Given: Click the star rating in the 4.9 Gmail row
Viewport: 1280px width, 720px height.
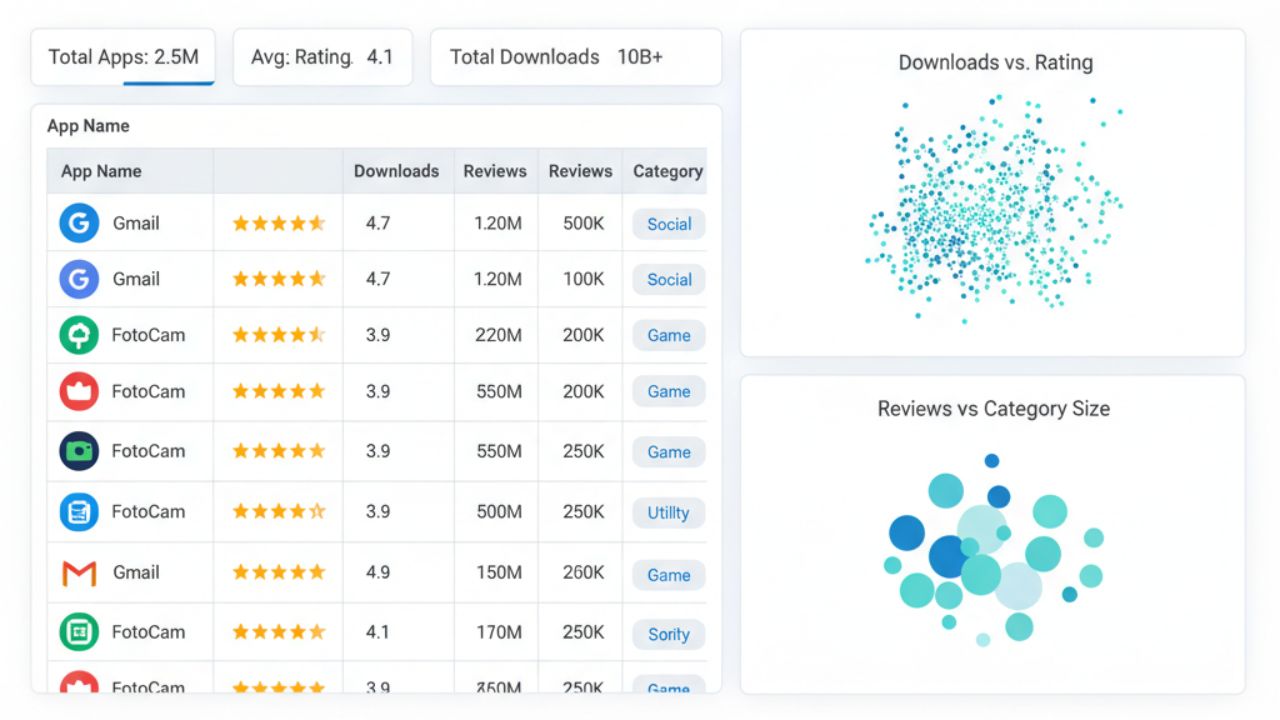Looking at the screenshot, I should pos(278,573).
